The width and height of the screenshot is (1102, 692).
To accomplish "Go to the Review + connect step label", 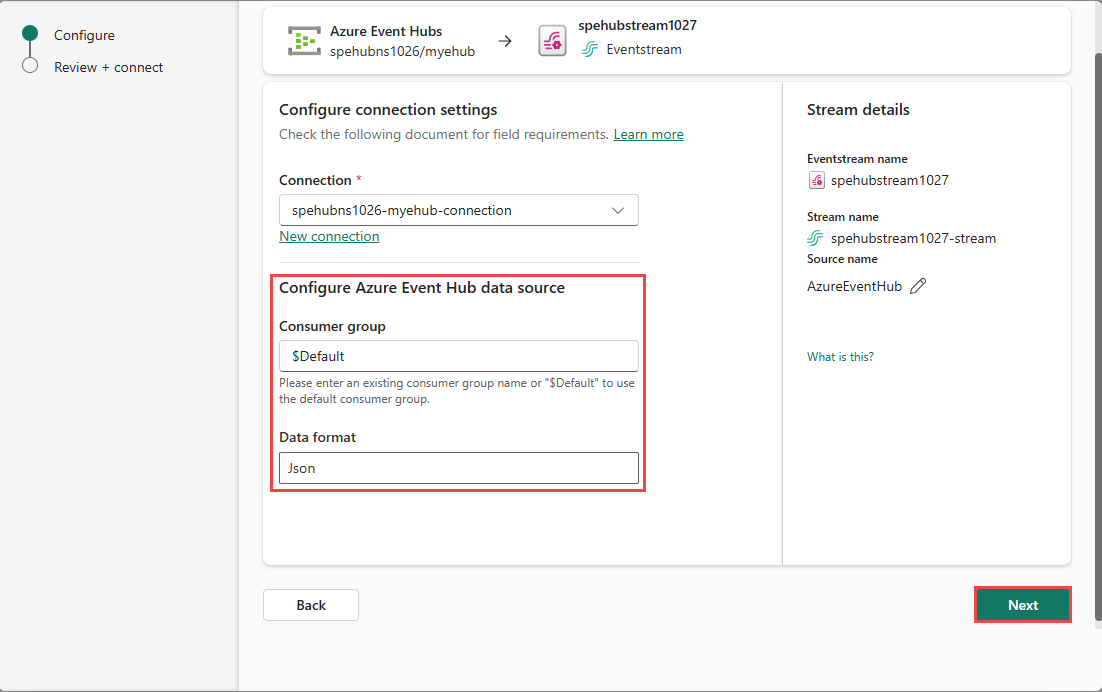I will pos(108,67).
